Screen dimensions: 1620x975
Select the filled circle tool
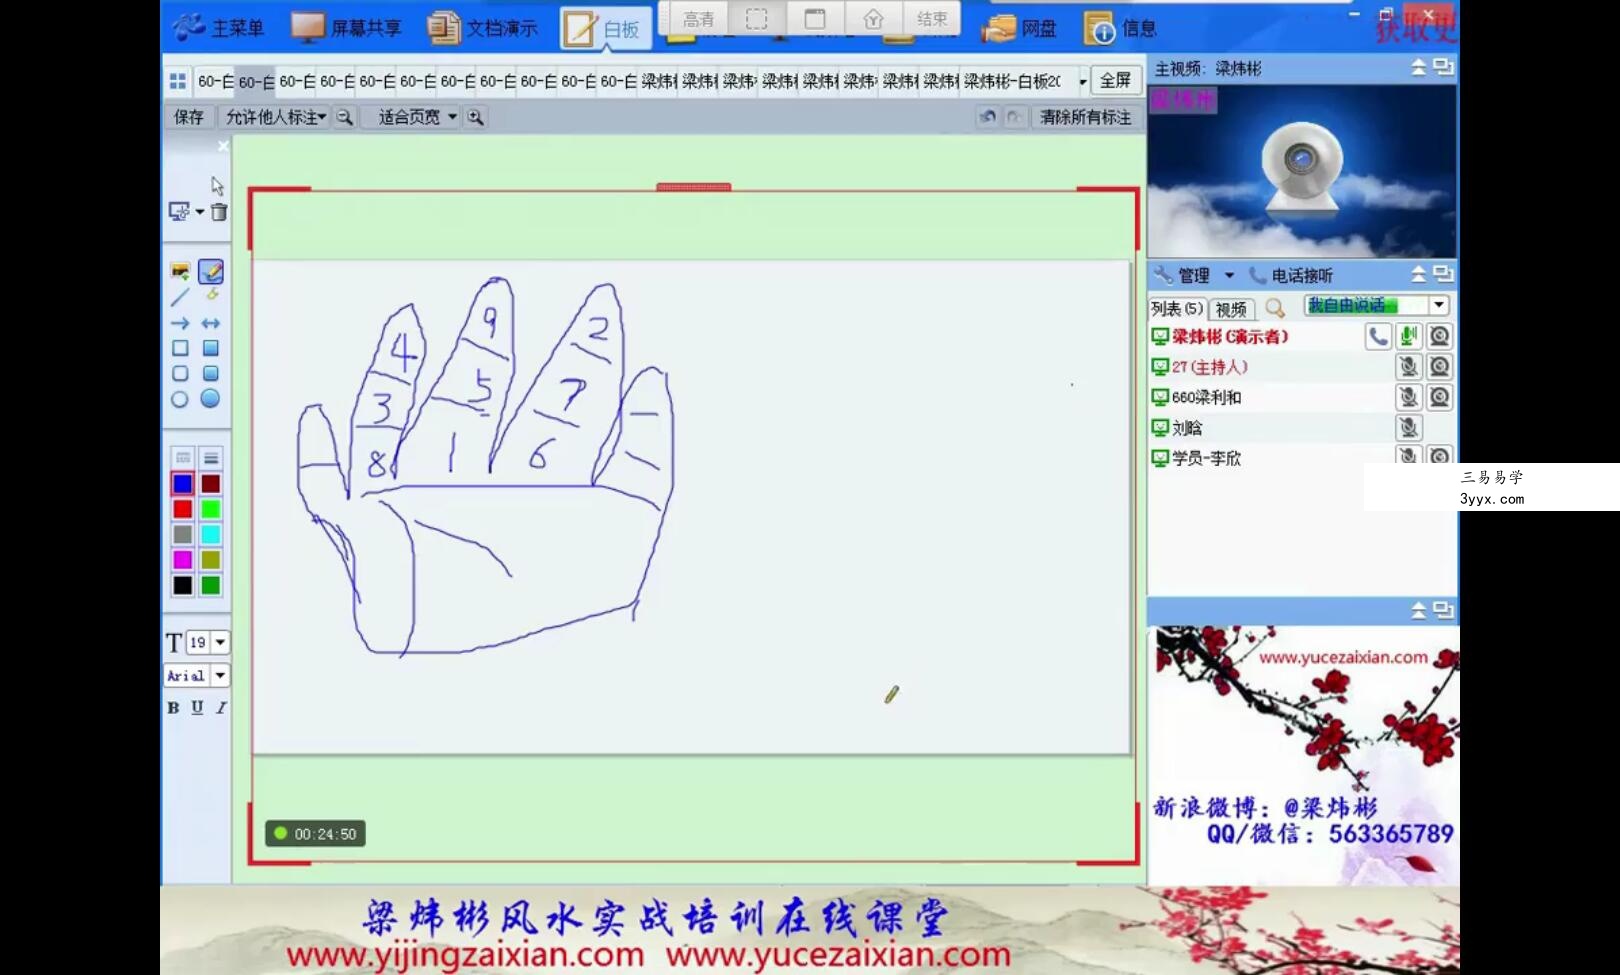[x=210, y=399]
